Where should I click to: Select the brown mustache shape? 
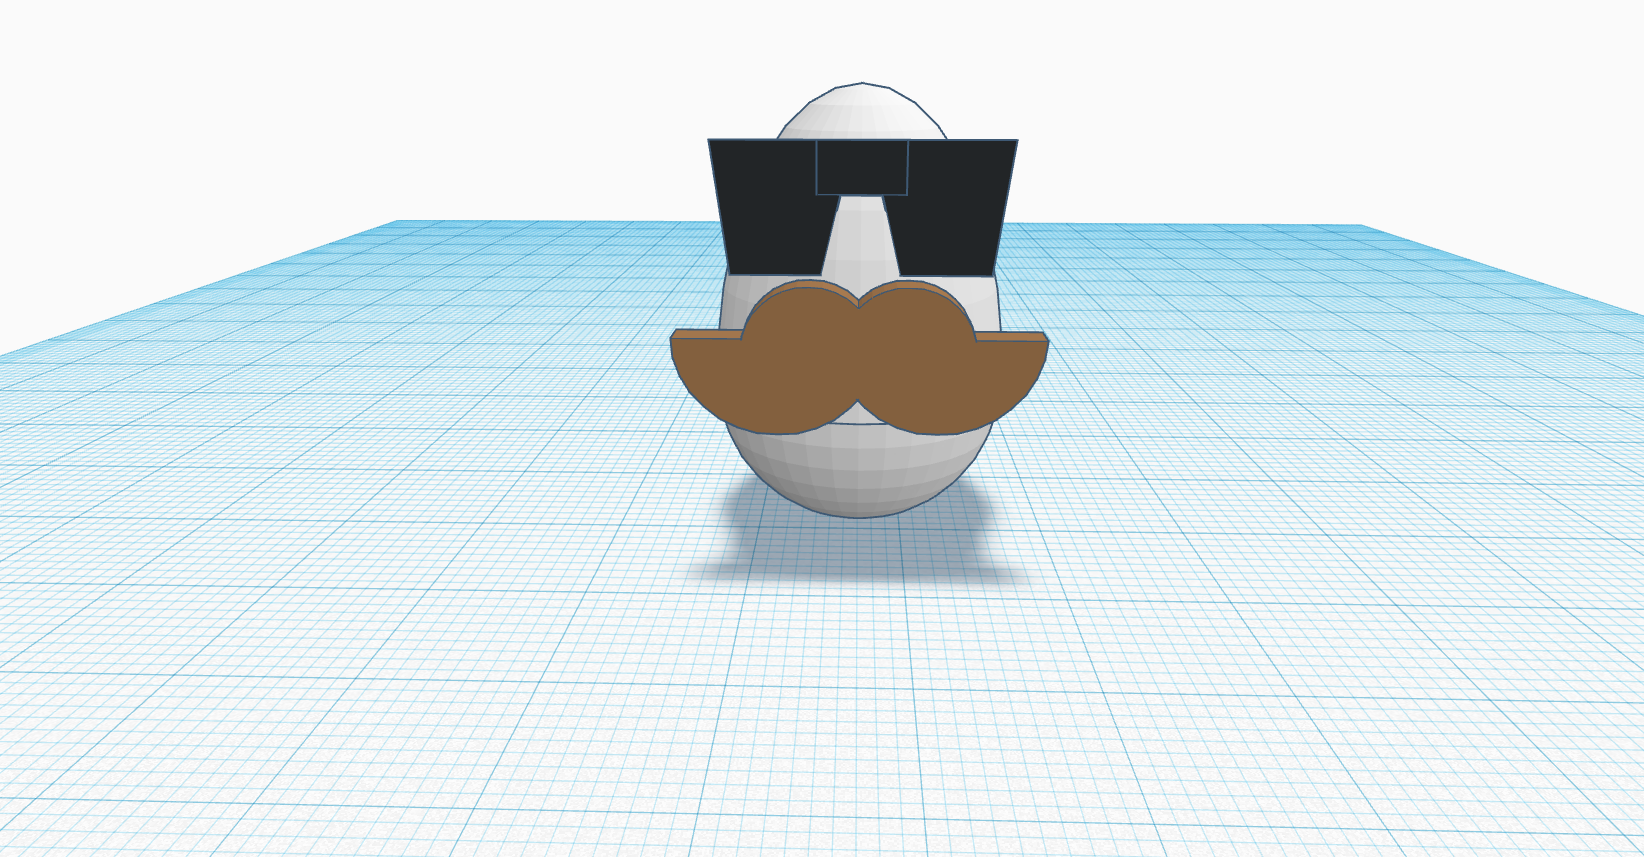(x=859, y=358)
